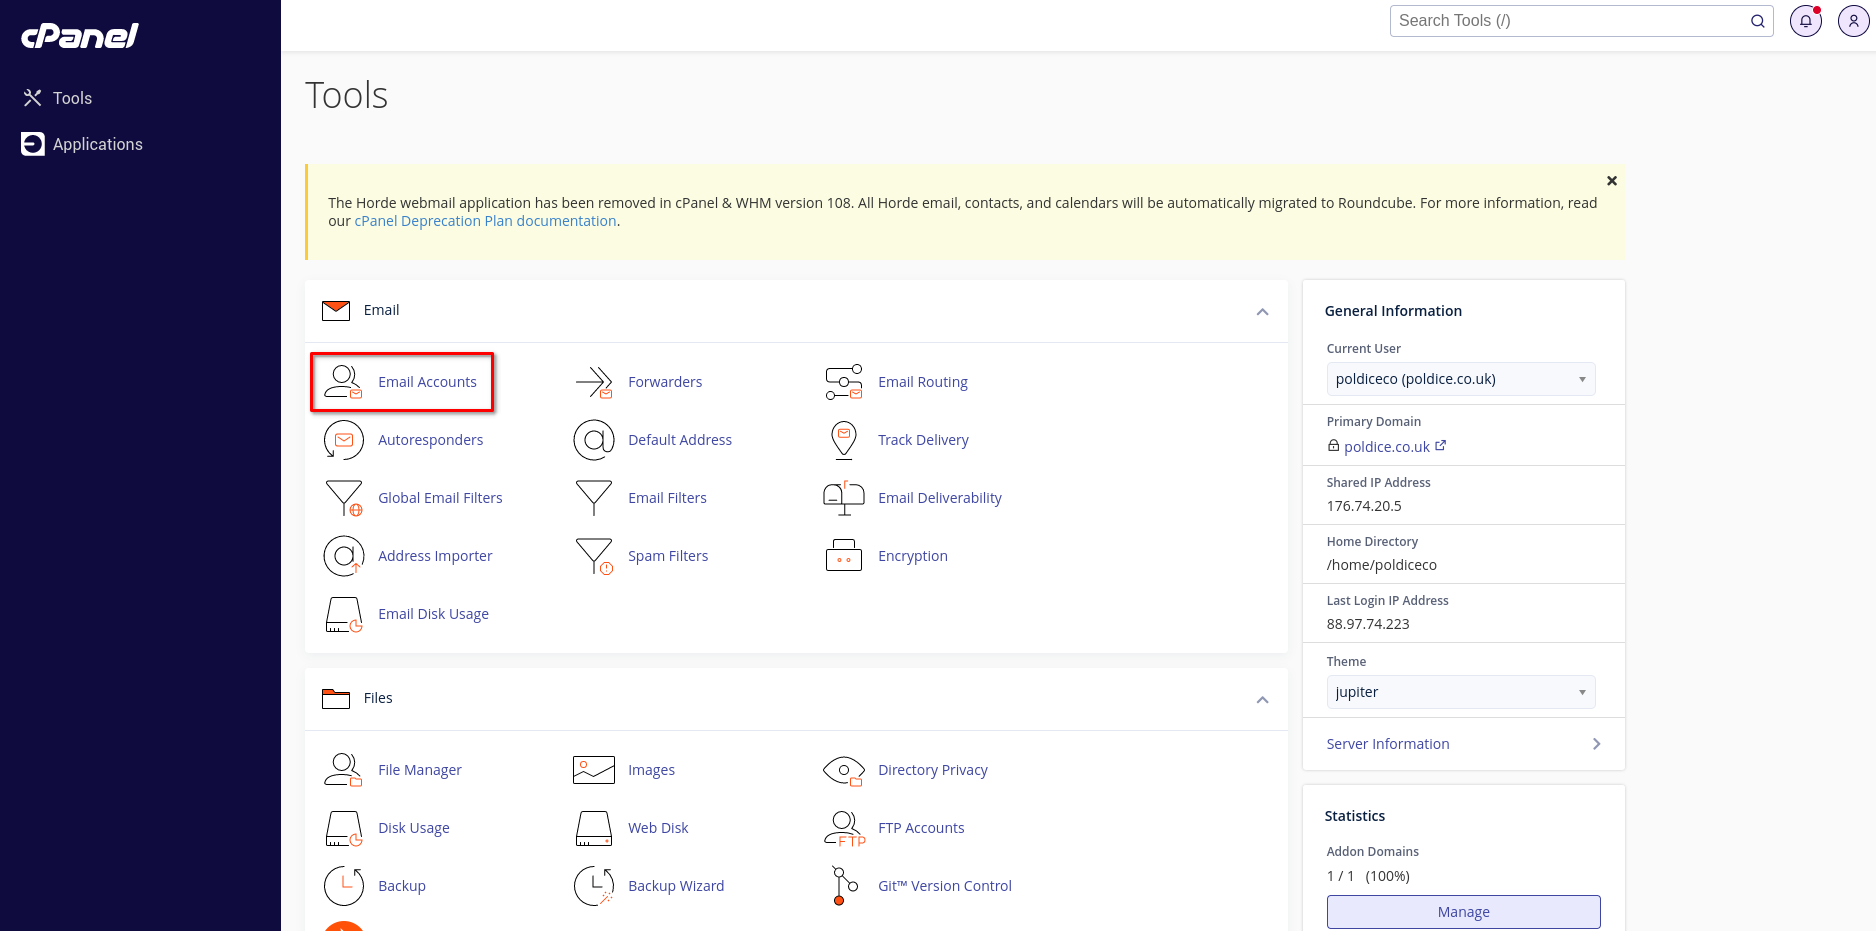Image resolution: width=1876 pixels, height=931 pixels.
Task: Collapse the Files section
Action: [x=1262, y=700]
